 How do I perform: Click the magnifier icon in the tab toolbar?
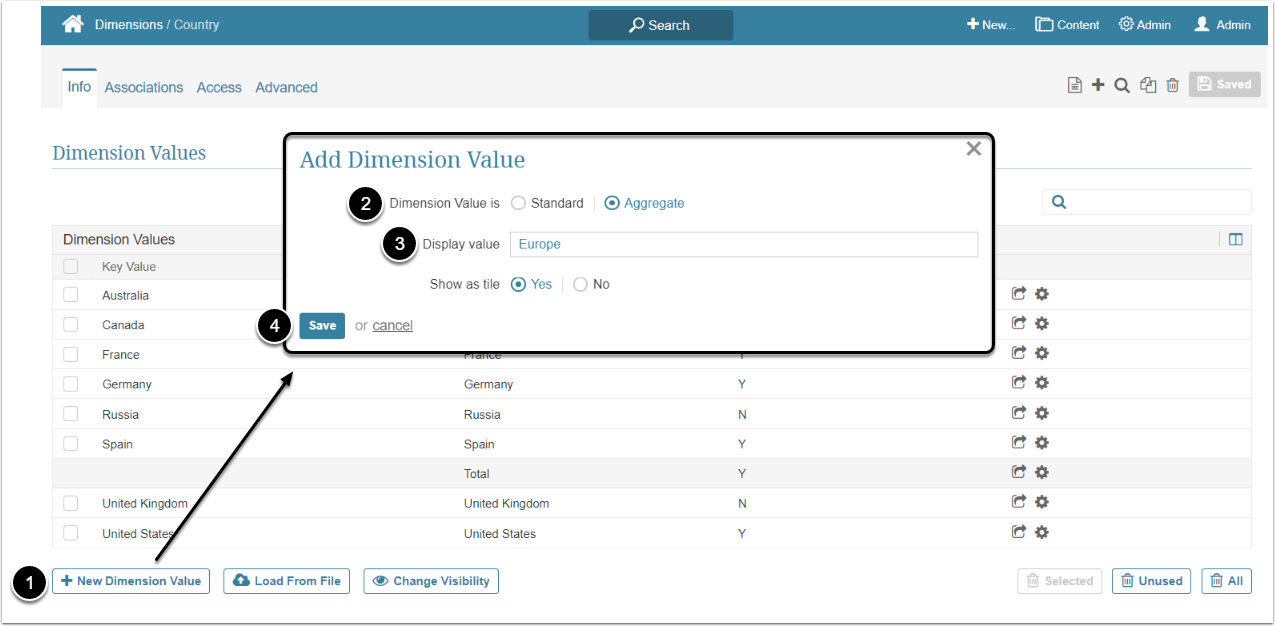pos(1122,86)
